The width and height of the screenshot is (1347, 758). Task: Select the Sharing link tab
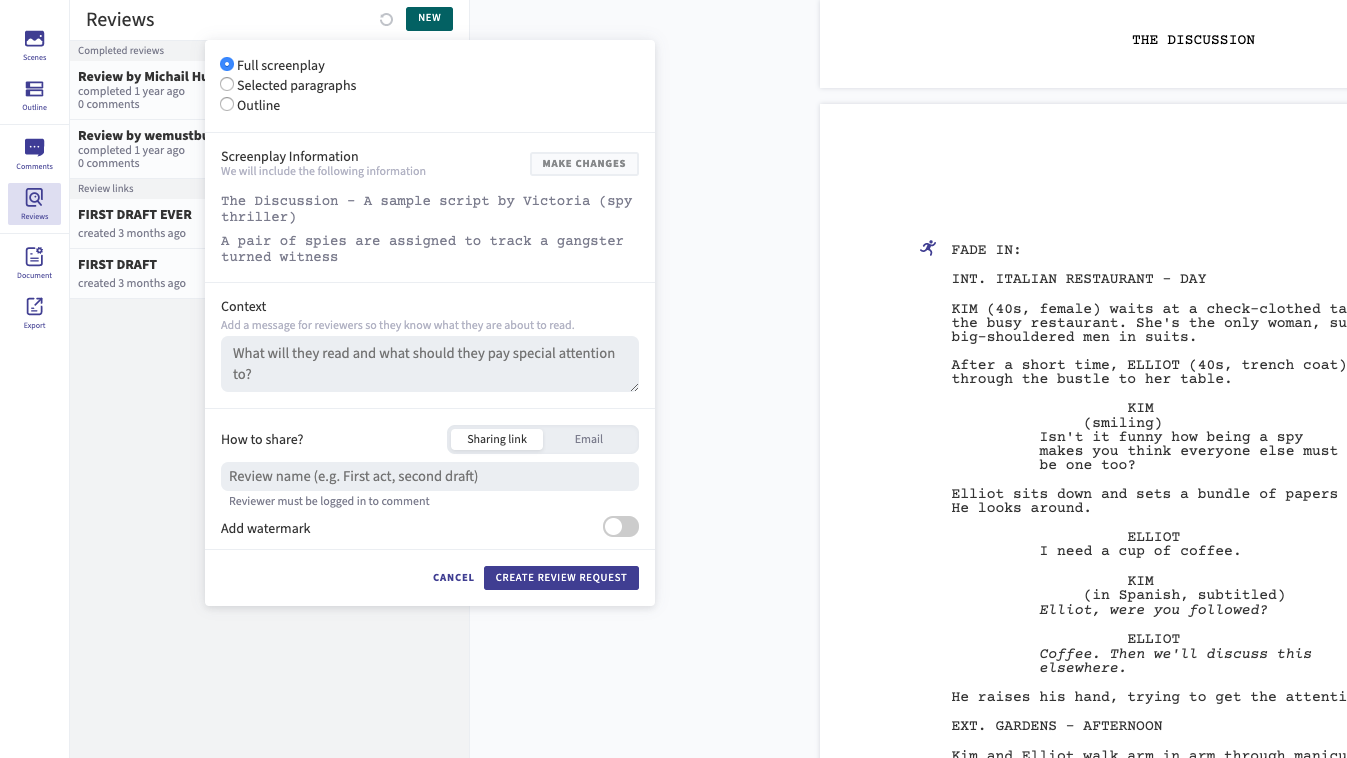tap(497, 439)
